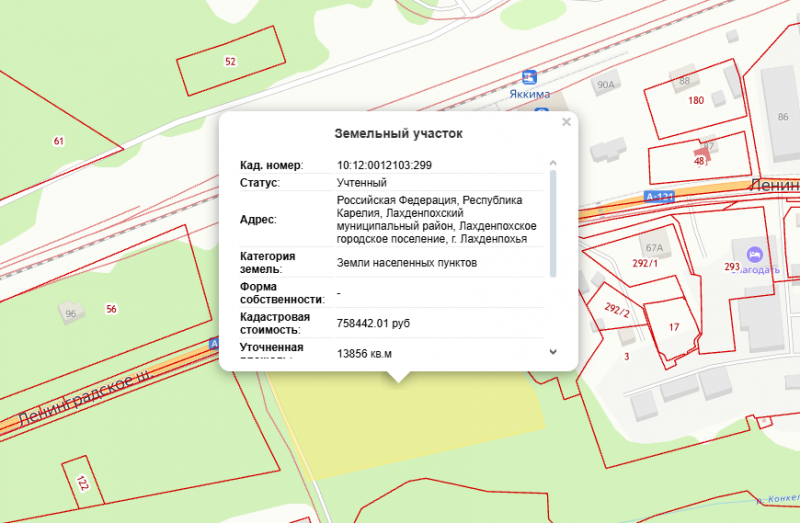Click building 88 on the map
The width and height of the screenshot is (800, 523).
(x=685, y=80)
